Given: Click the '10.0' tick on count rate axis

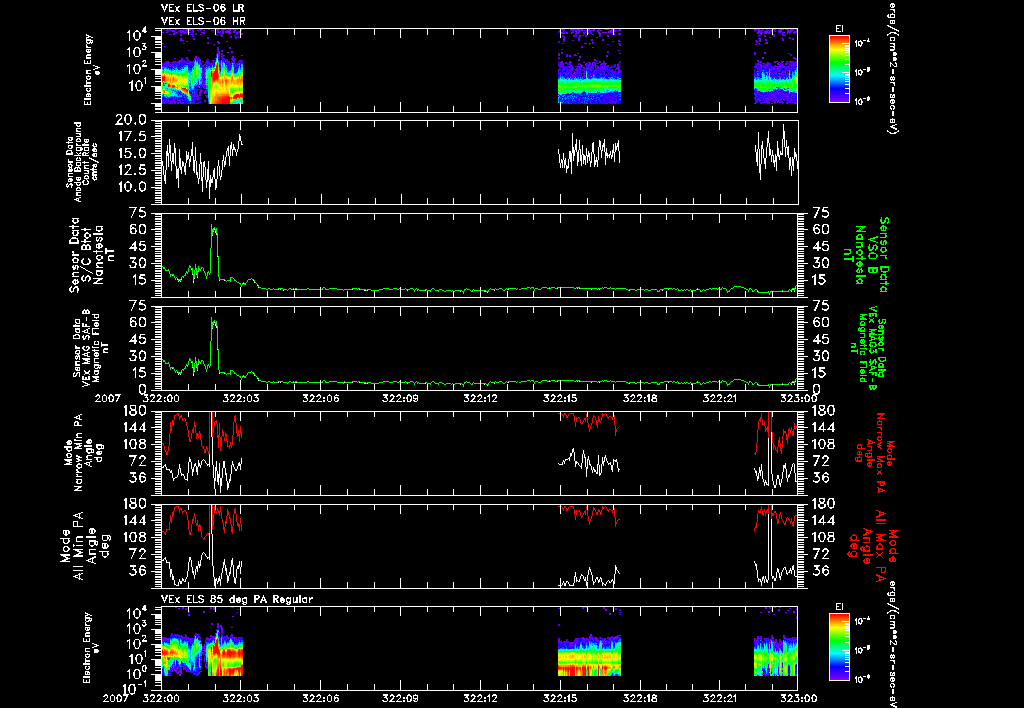Looking at the screenshot, I should pos(131,187).
